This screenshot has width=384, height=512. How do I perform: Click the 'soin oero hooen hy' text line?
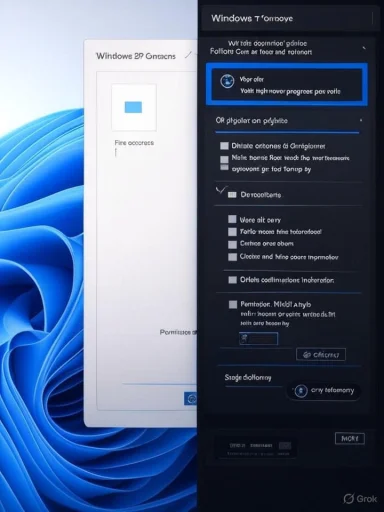pos(265,323)
